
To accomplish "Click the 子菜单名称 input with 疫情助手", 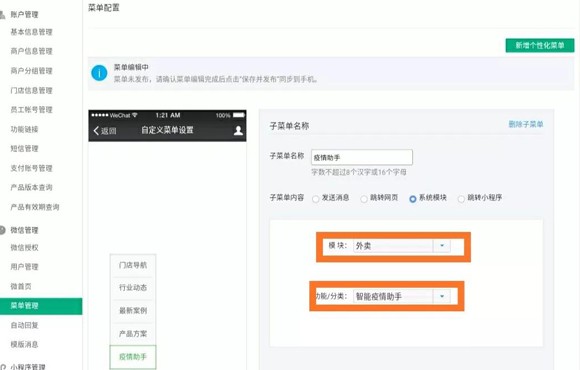I will (362, 157).
